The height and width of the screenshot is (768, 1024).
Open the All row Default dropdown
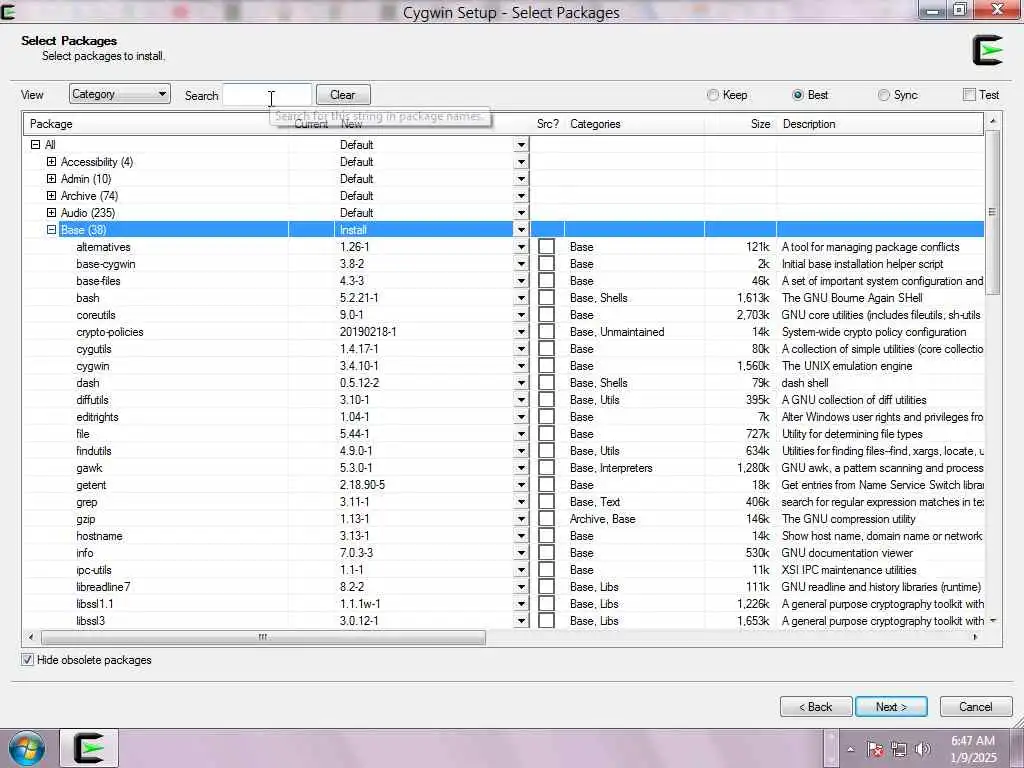tap(521, 145)
